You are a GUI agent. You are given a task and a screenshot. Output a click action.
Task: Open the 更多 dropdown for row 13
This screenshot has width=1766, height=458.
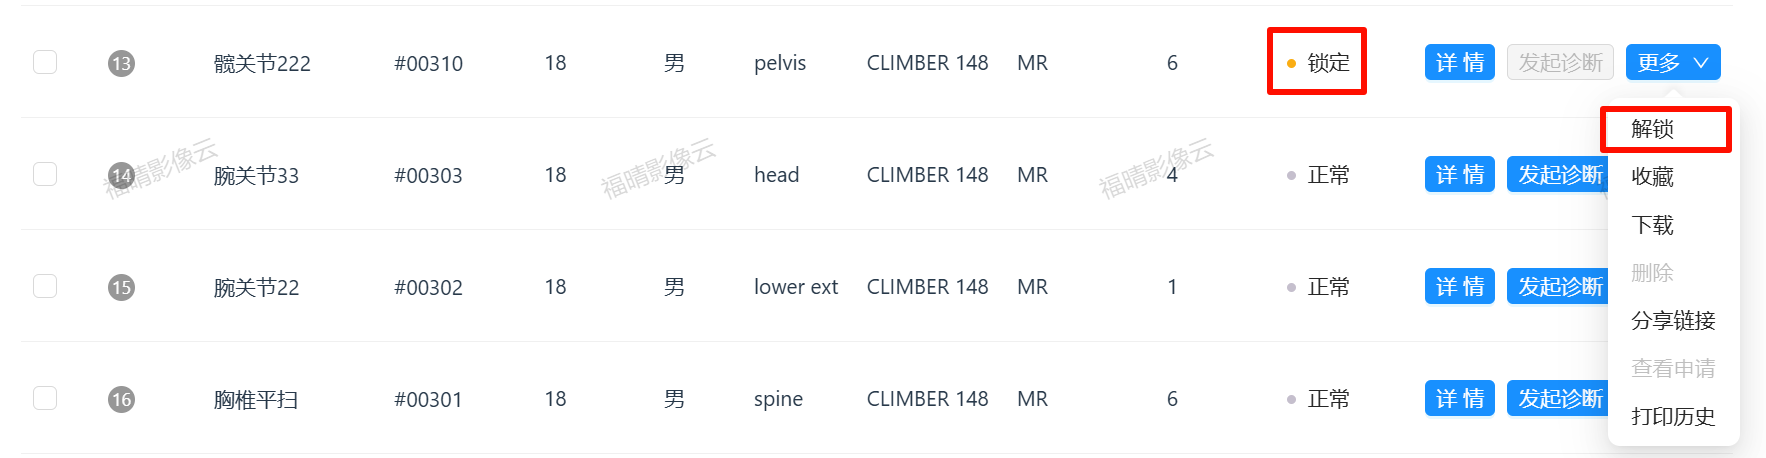[x=1672, y=63]
